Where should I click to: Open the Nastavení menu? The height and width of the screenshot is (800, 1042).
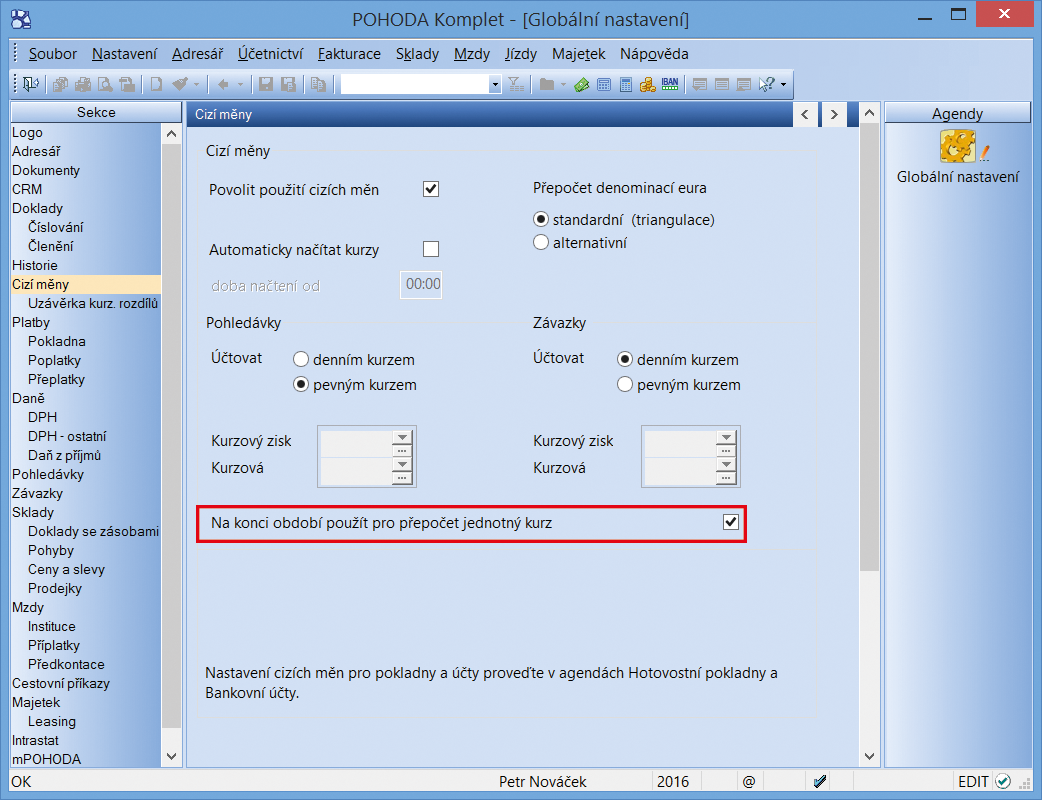(124, 54)
